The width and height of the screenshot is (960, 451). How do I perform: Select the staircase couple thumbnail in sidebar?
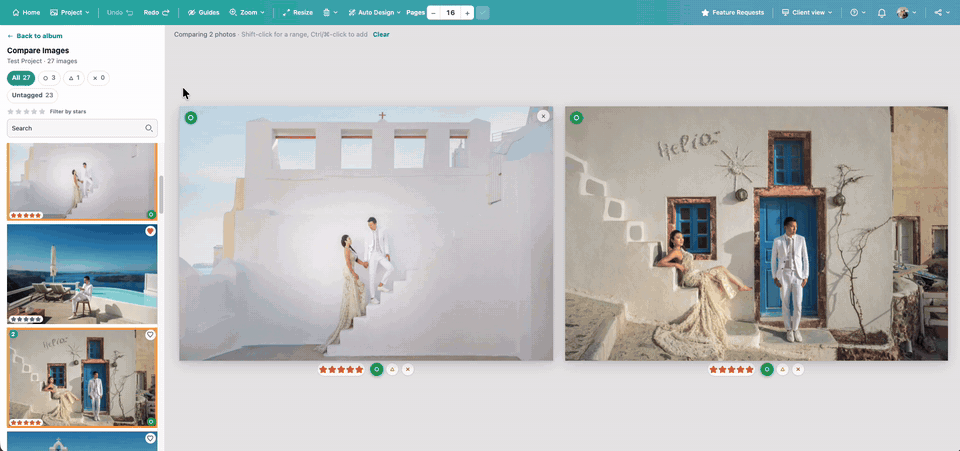pos(82,181)
